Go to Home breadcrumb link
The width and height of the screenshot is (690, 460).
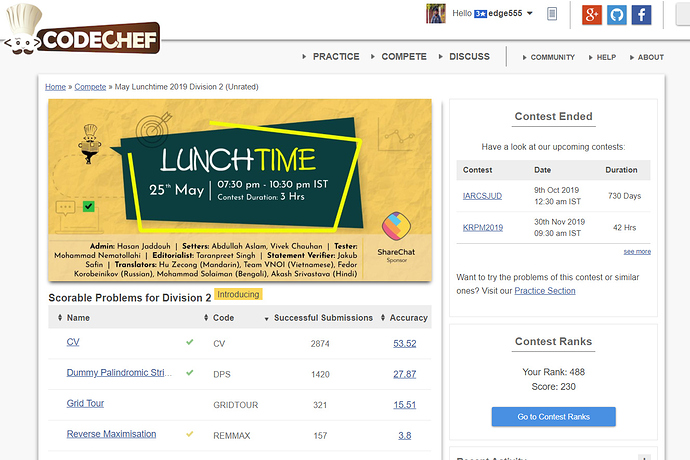55,87
